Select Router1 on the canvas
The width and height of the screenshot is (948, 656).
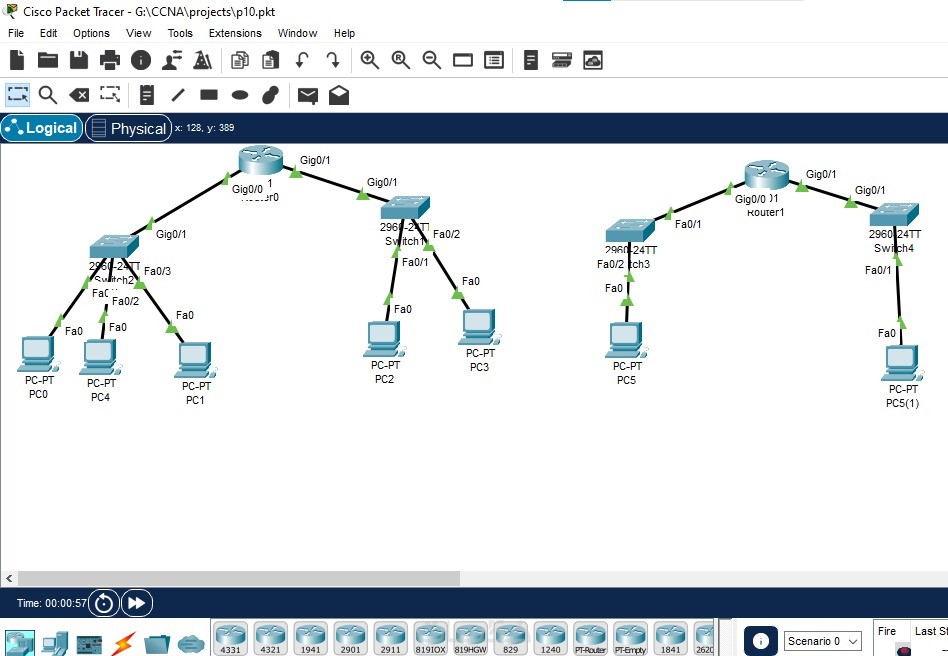point(767,174)
